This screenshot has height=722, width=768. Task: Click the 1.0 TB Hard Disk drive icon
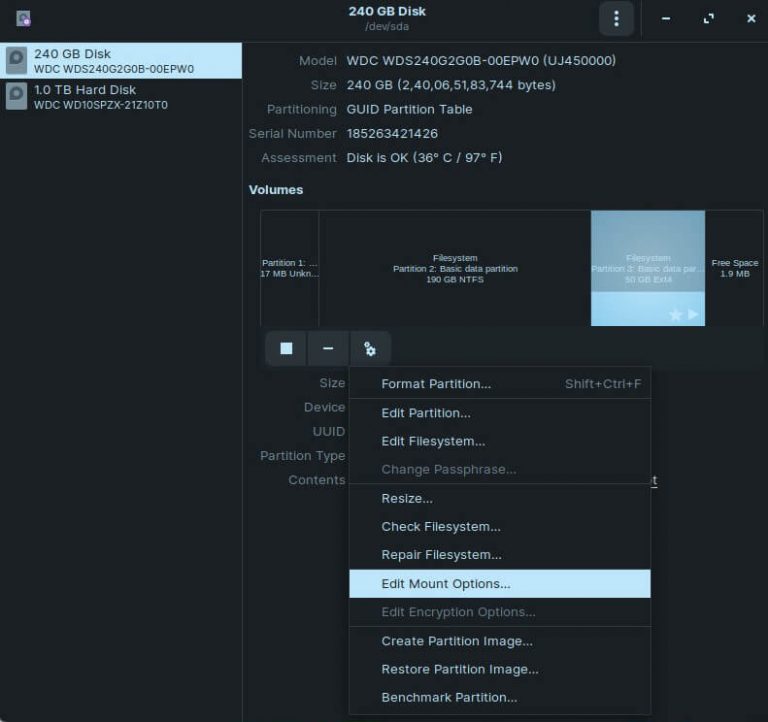tap(17, 97)
